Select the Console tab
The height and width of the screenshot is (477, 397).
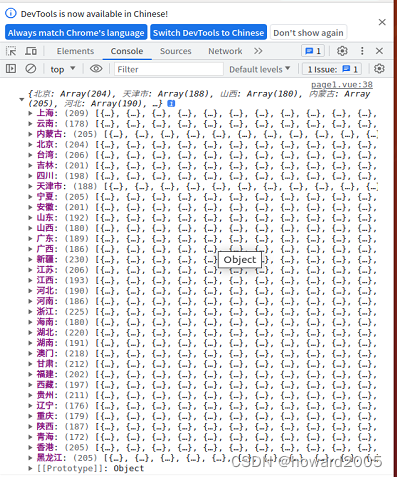[x=127, y=51]
